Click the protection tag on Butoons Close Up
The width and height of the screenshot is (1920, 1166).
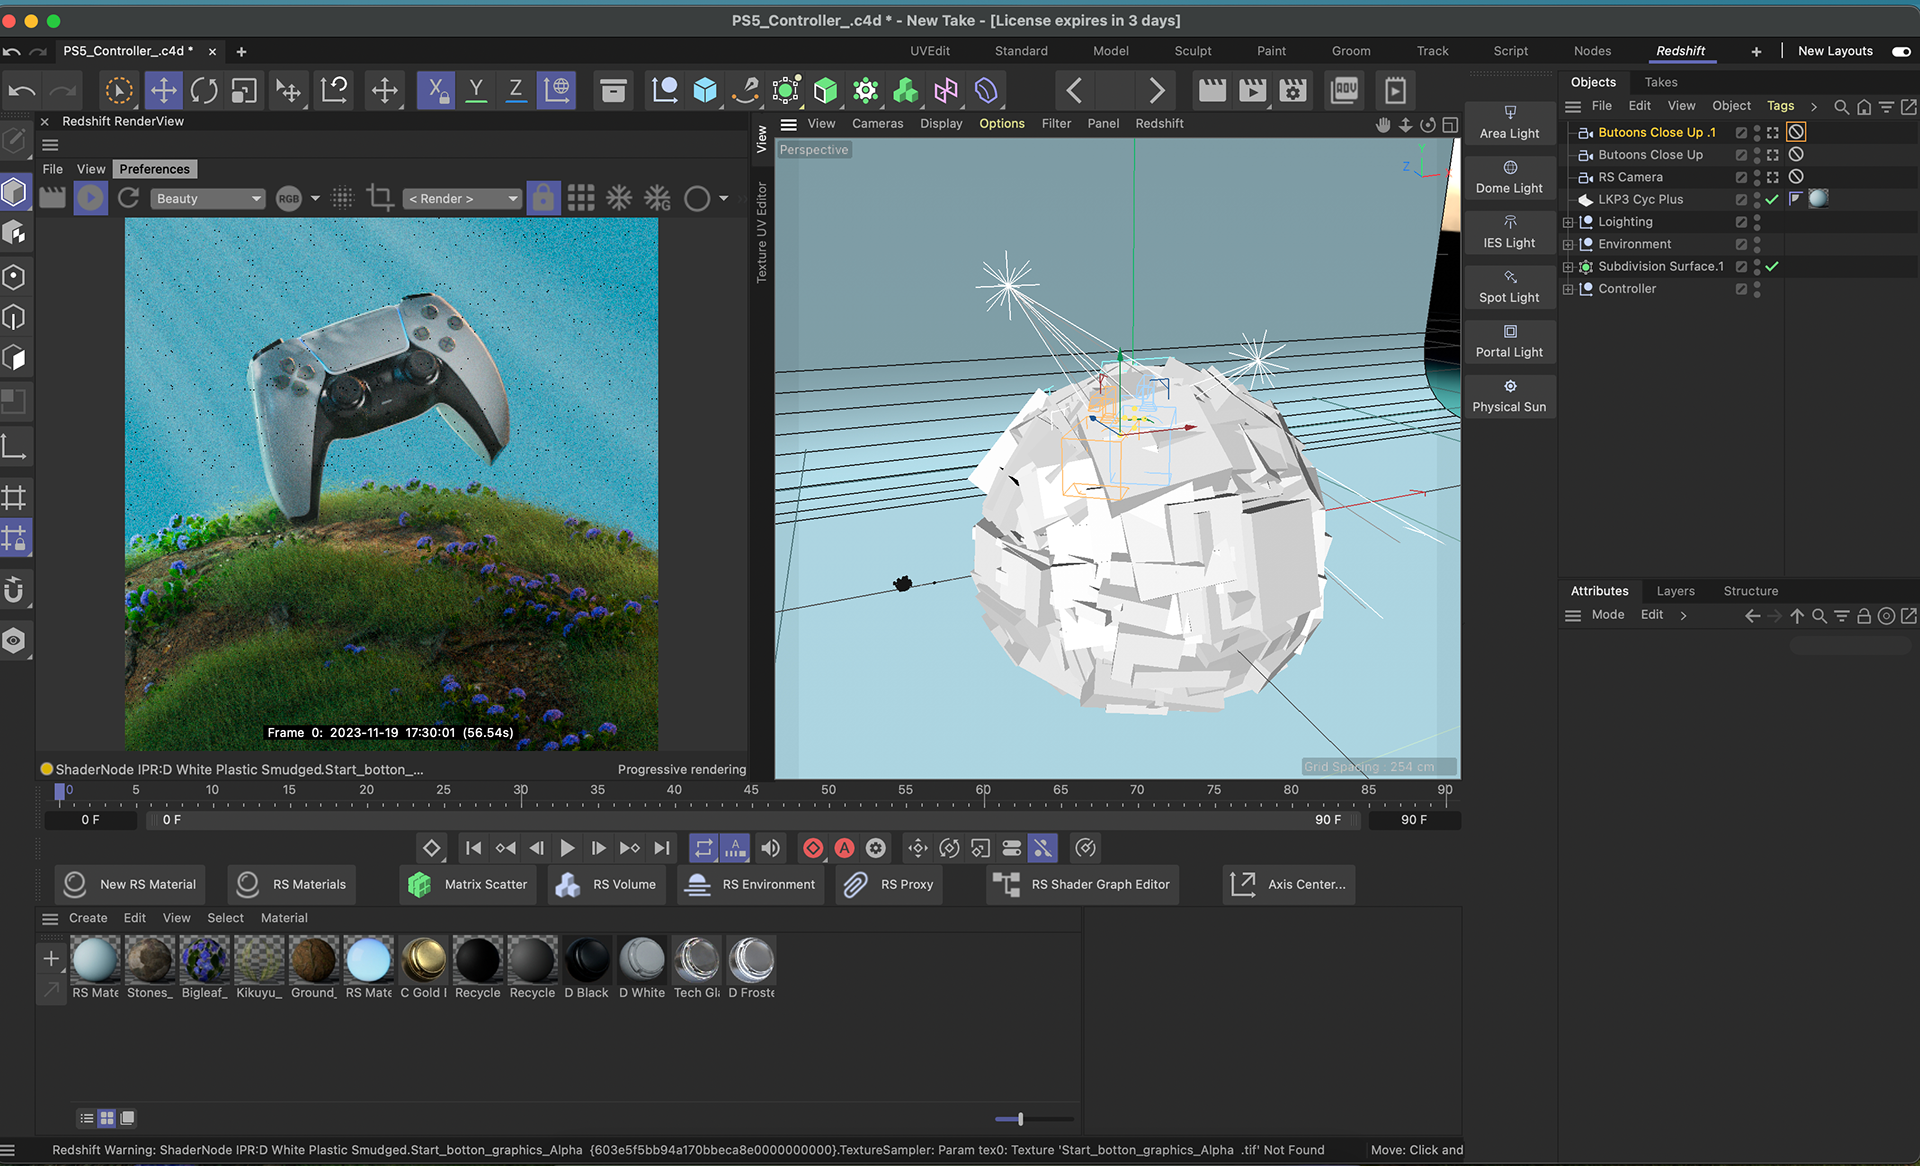click(x=1796, y=154)
